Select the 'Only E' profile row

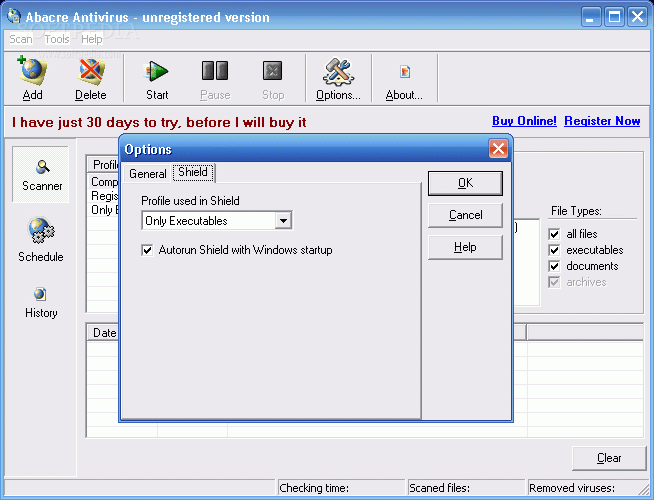[x=104, y=210]
